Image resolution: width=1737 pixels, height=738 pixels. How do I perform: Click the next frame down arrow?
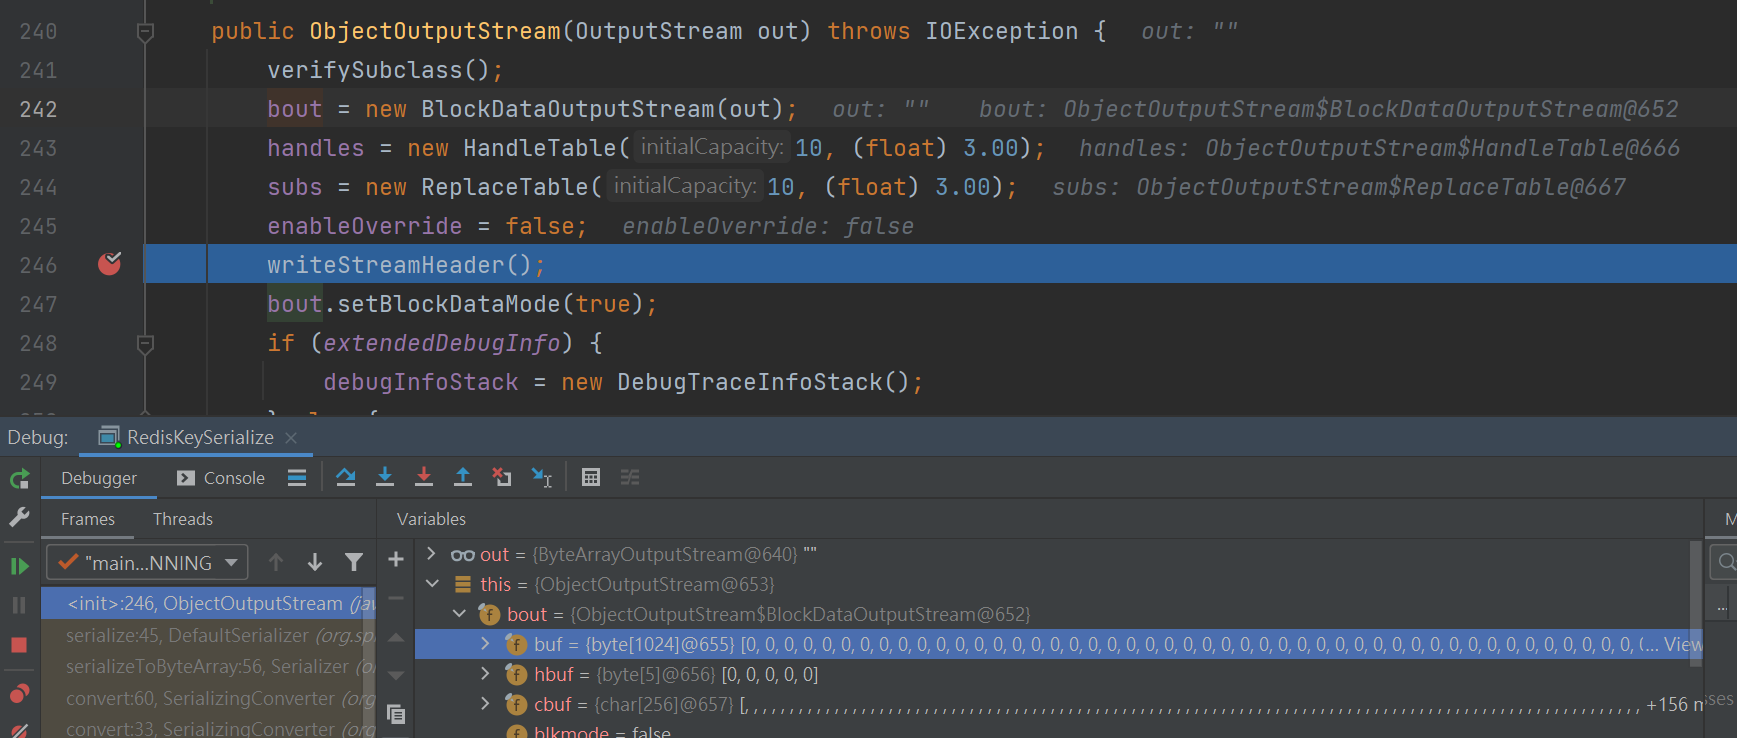(315, 562)
